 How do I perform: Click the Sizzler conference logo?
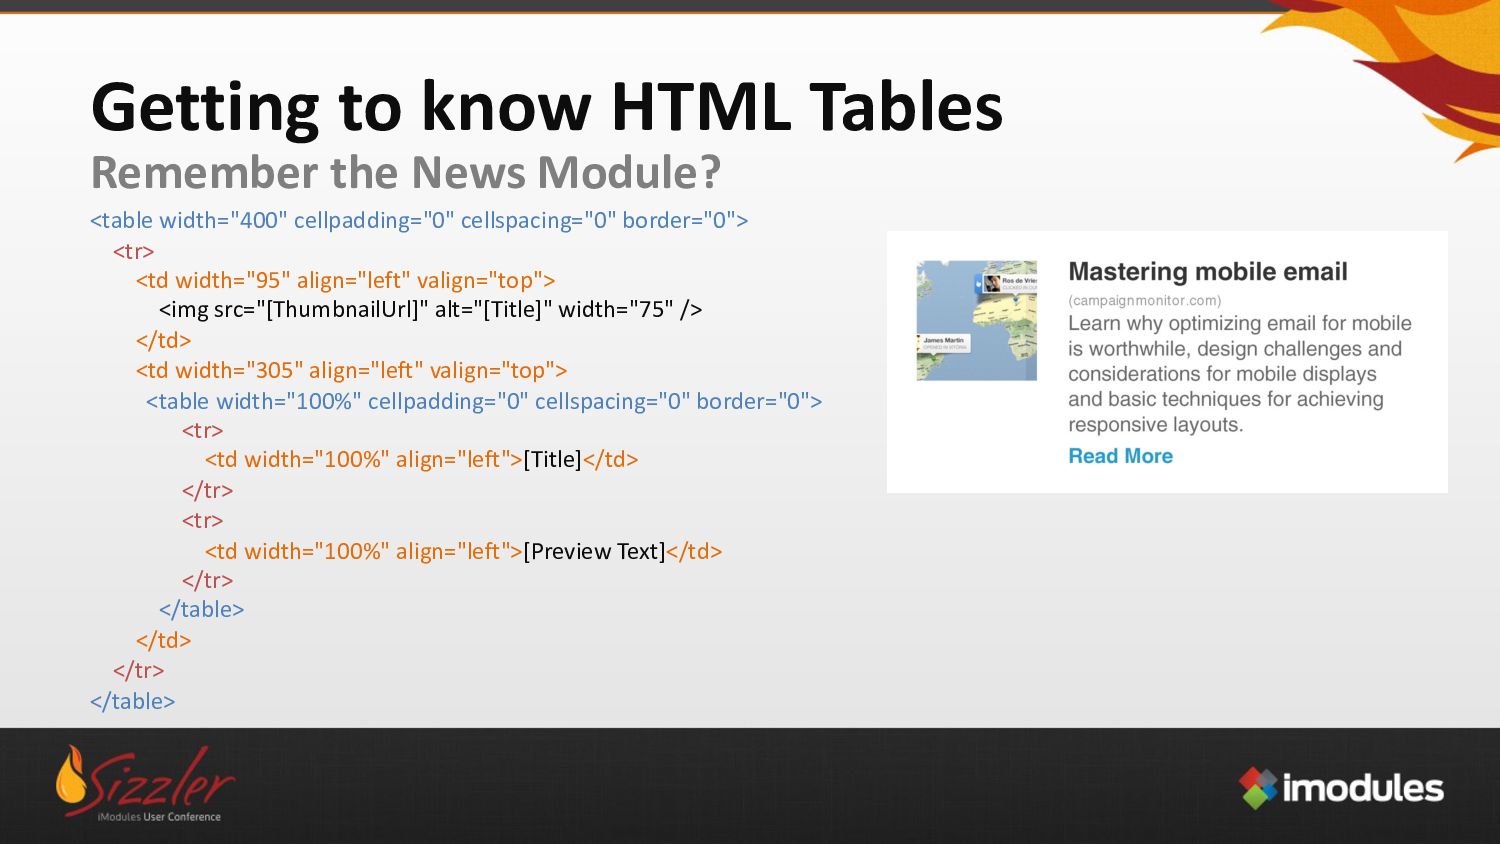145,784
